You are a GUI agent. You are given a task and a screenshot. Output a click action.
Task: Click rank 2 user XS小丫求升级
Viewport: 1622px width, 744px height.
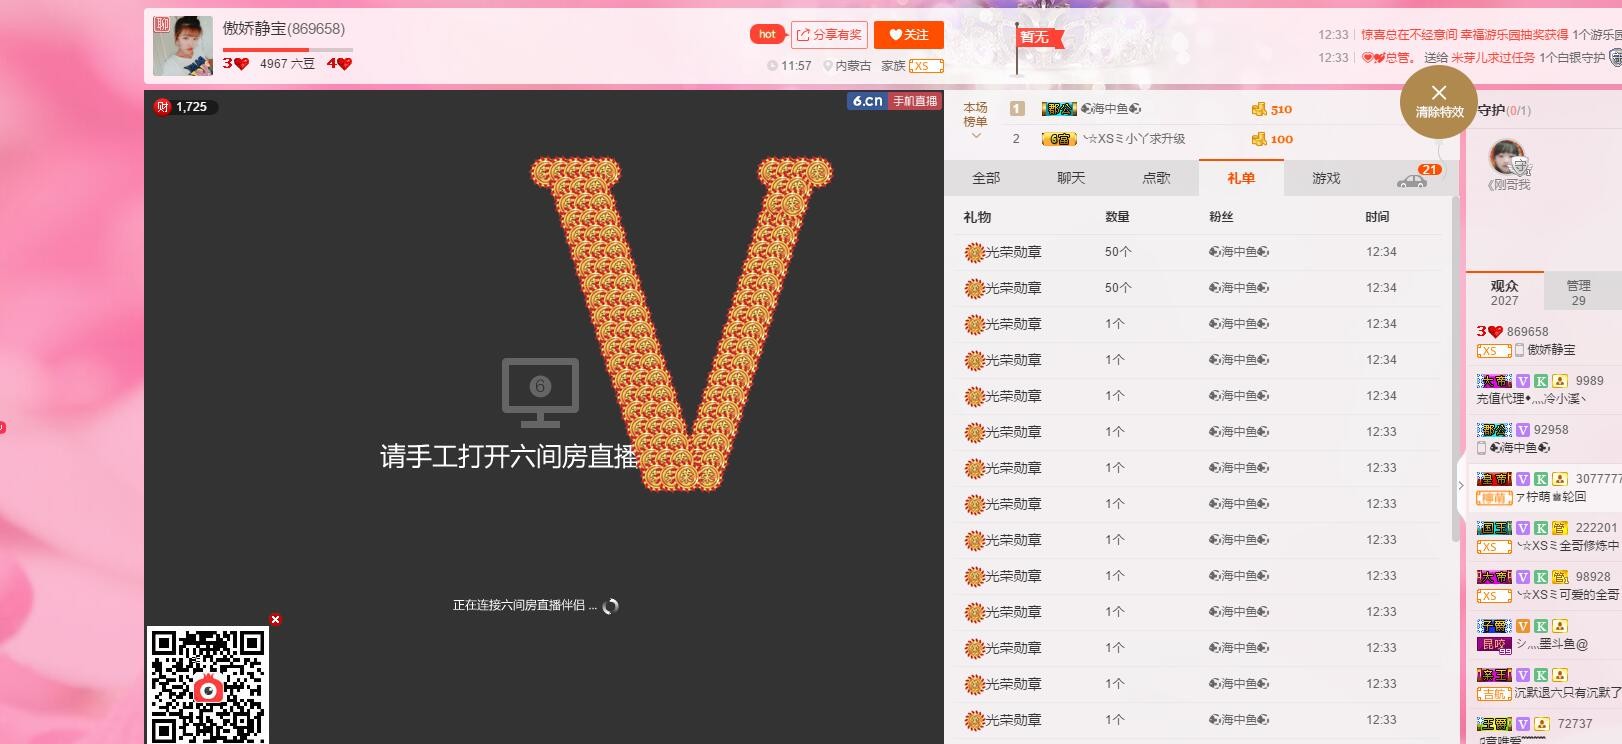pos(1133,139)
